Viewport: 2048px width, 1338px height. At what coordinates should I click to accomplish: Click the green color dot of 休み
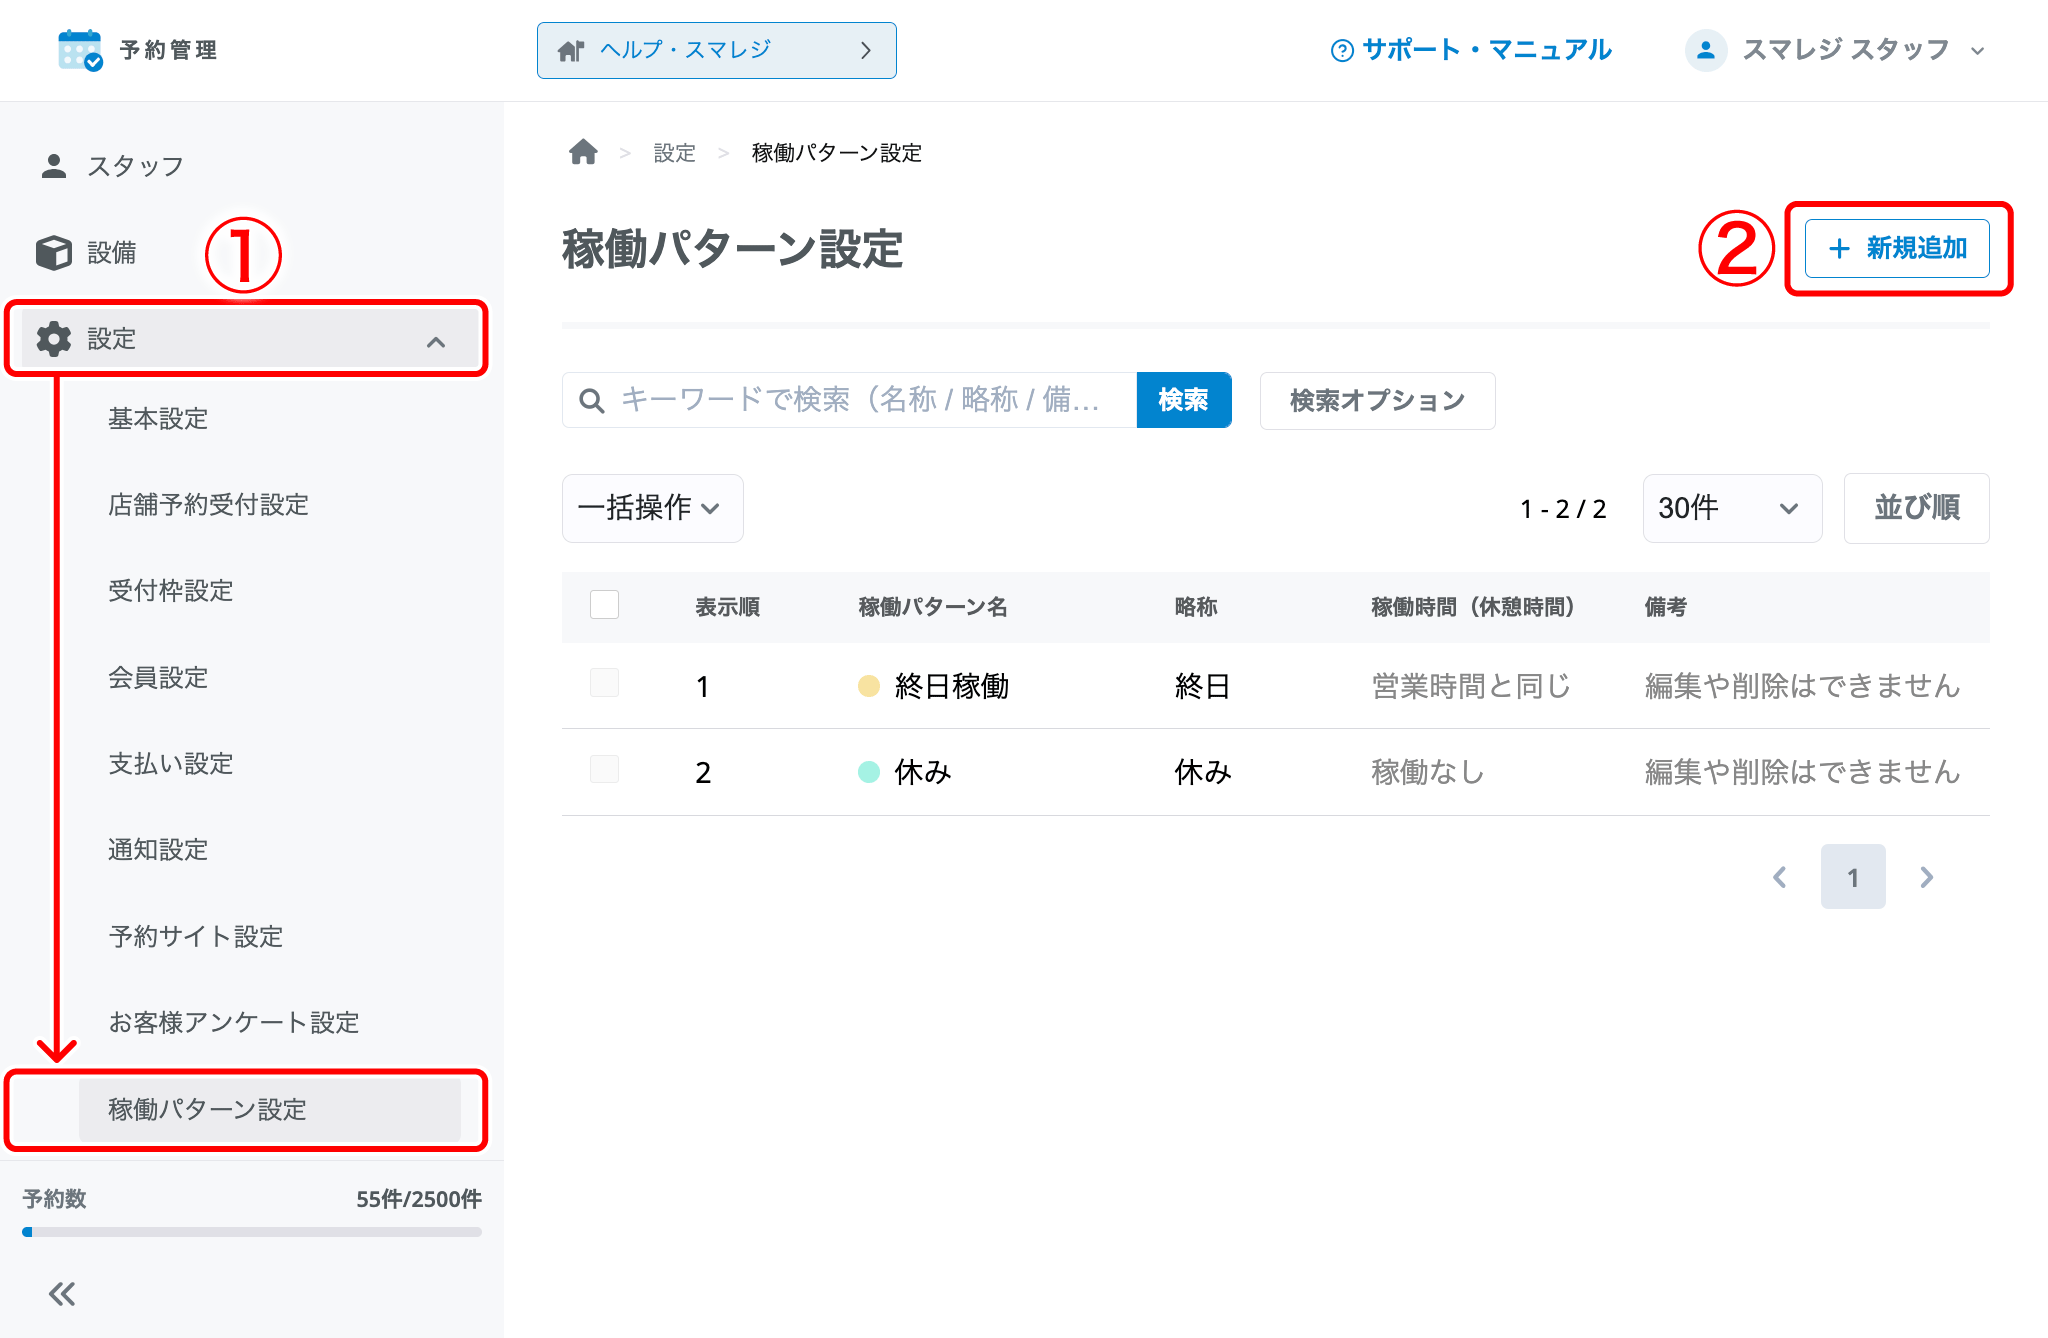click(x=869, y=772)
